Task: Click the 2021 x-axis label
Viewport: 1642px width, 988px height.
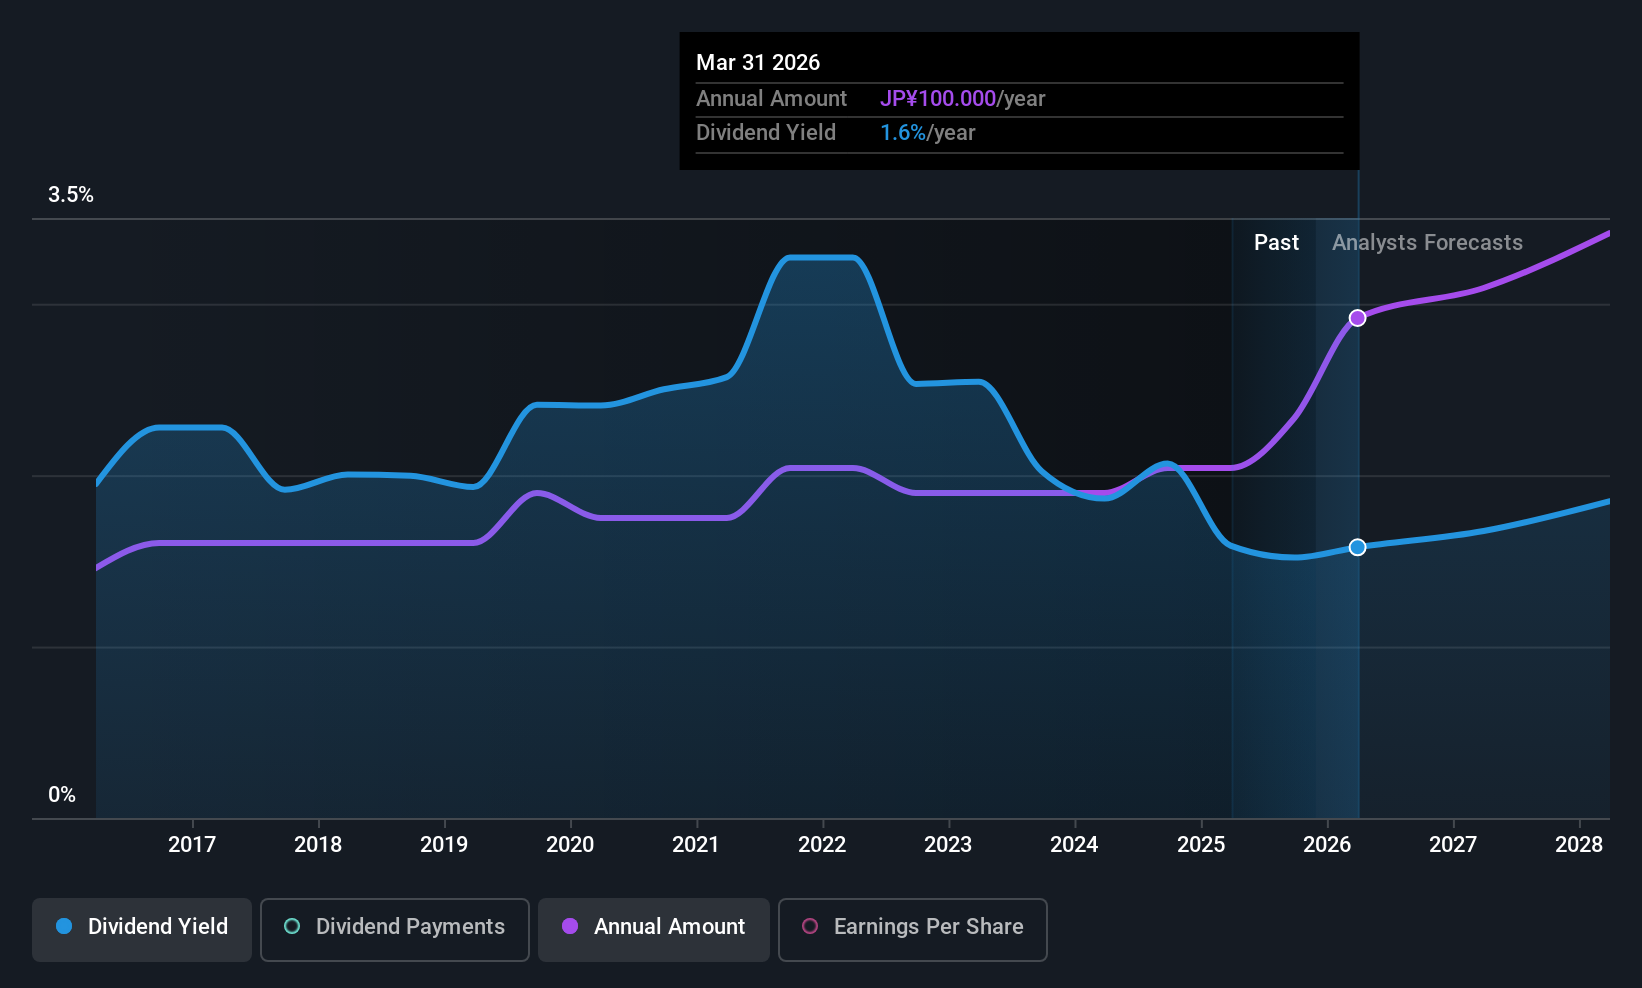Action: coord(696,845)
